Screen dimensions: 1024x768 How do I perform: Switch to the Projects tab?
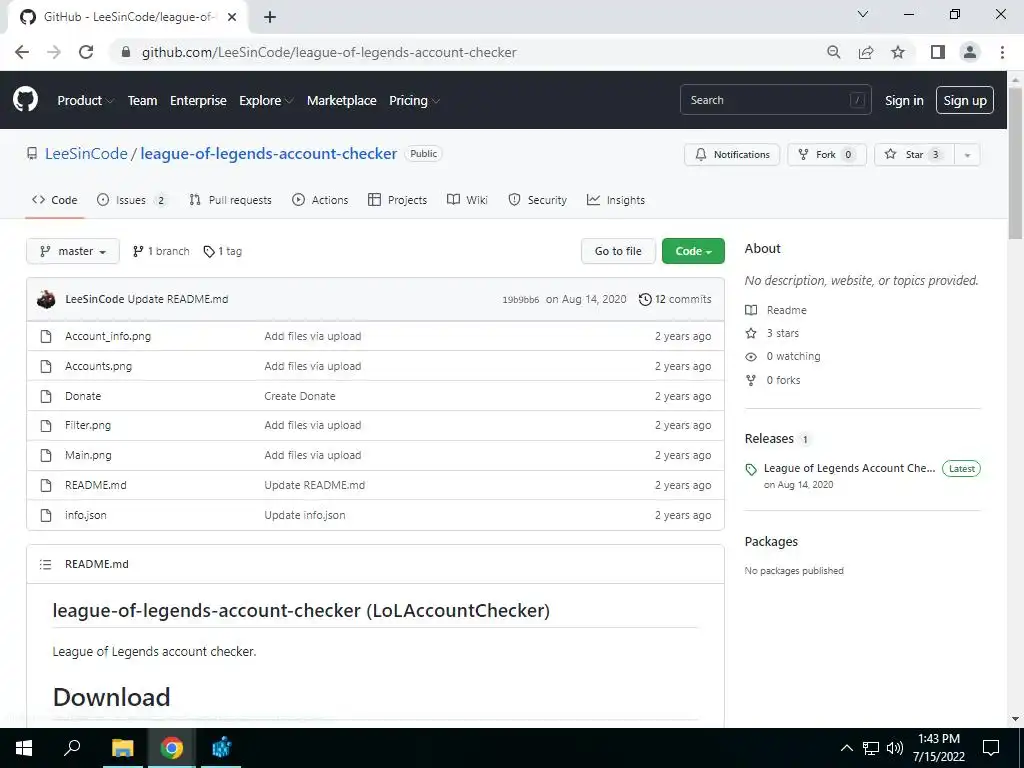pyautogui.click(x=397, y=200)
